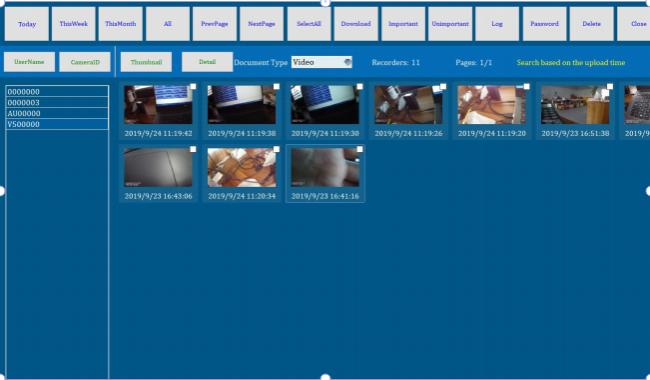Viewport: 650px width, 380px height.
Task: Check the box on 2019/9/24 11:19:42 video
Action: [193, 86]
